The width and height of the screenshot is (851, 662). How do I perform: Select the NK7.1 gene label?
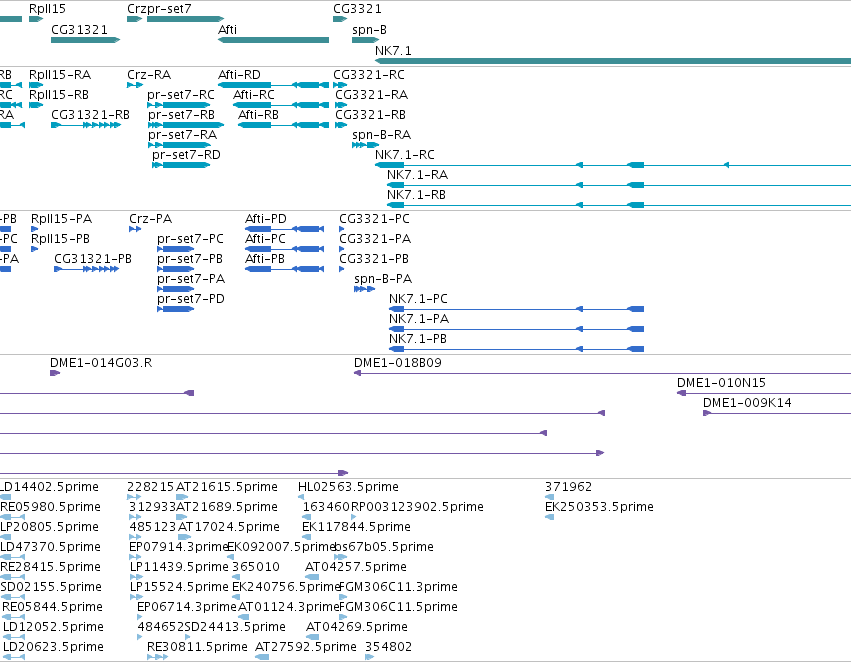click(393, 50)
